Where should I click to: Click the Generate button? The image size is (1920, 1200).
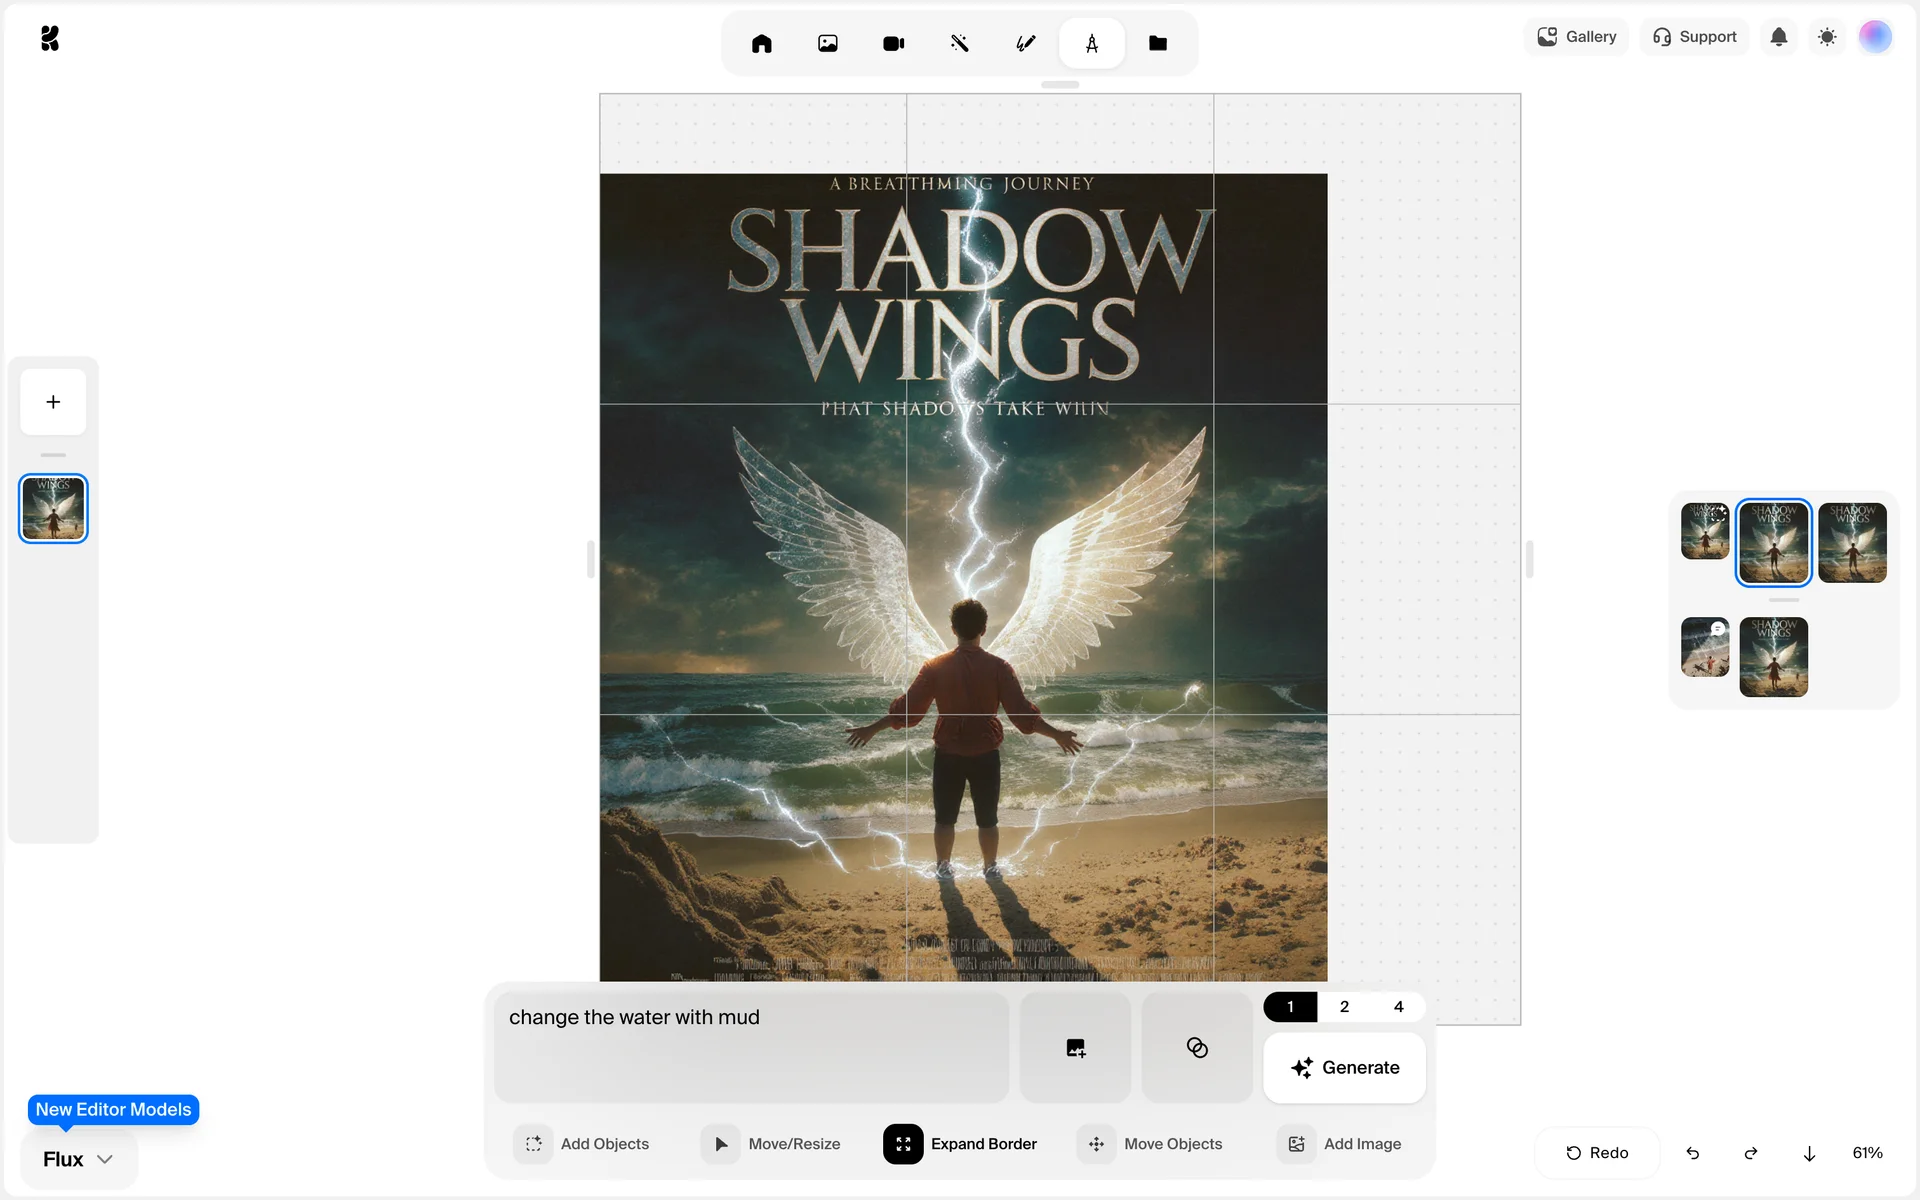coord(1344,1068)
